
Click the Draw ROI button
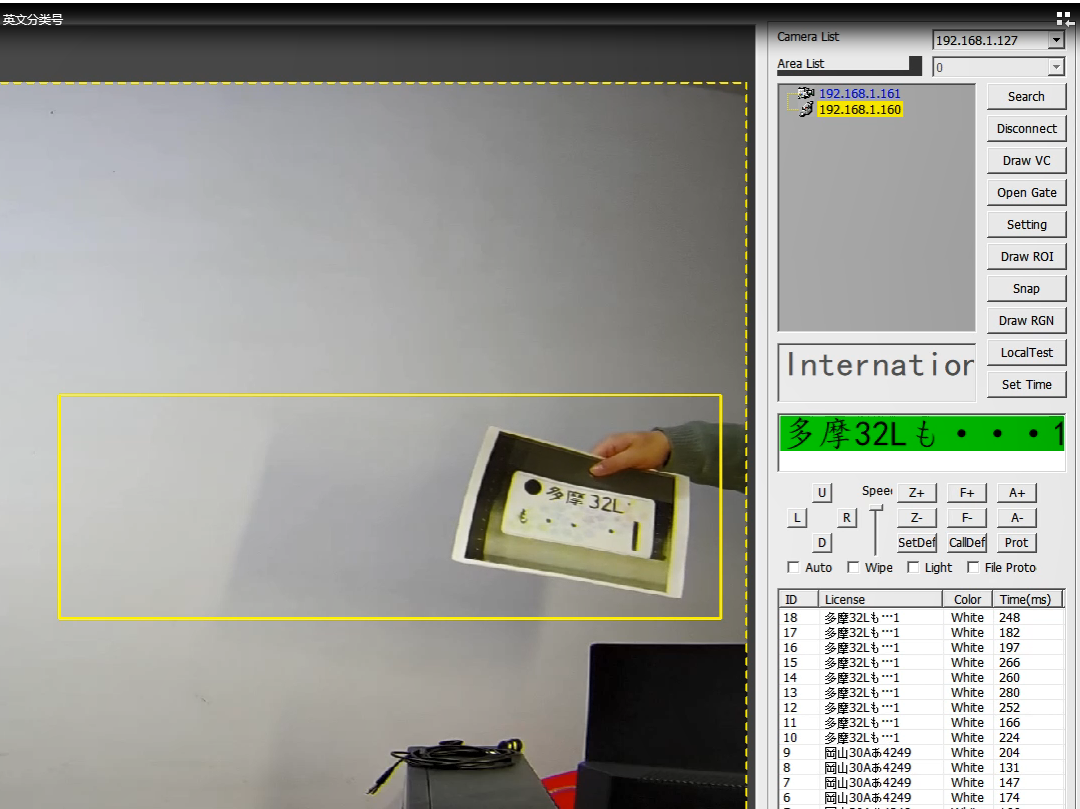1026,256
